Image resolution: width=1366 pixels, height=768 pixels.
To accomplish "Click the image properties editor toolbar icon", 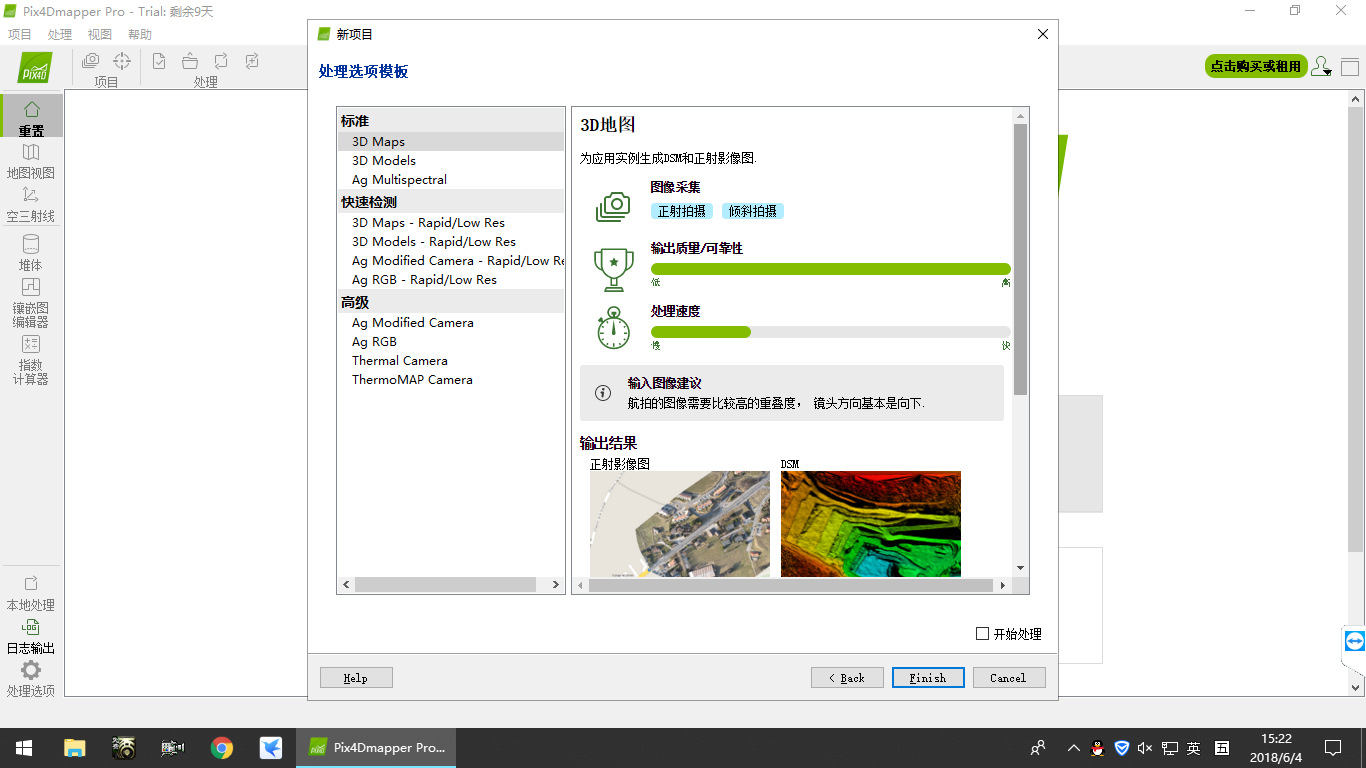I will click(90, 61).
